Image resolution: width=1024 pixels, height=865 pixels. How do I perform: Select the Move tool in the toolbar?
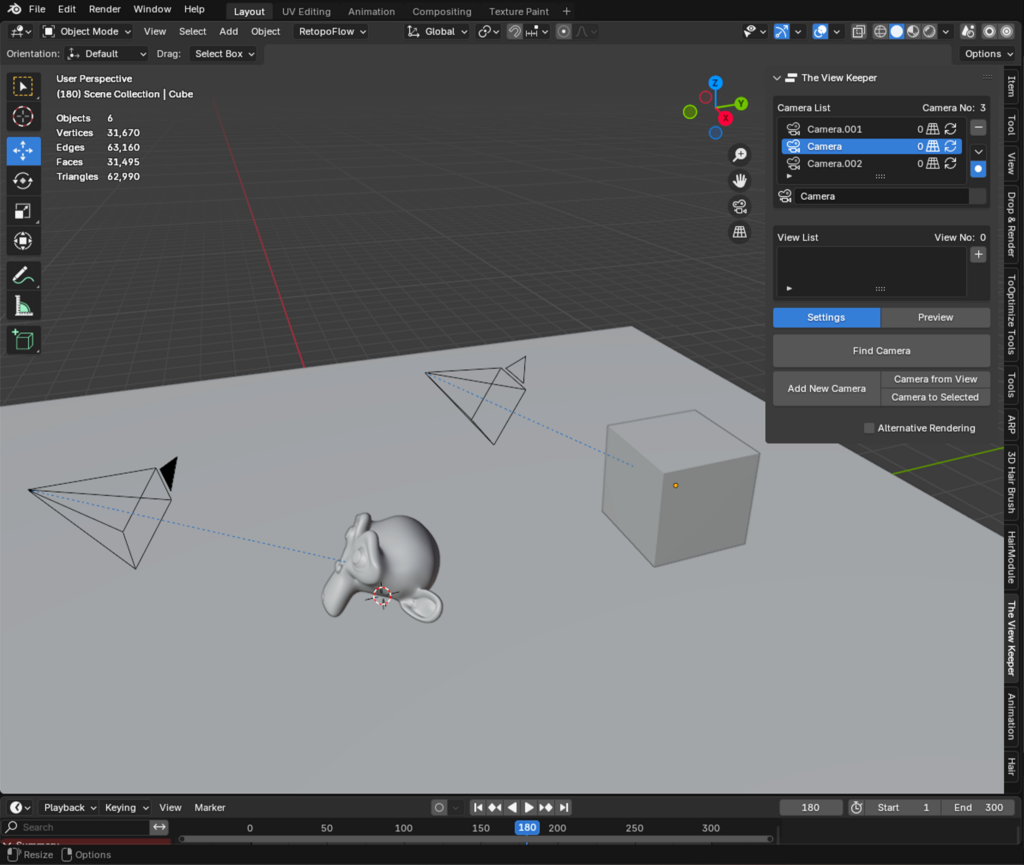point(22,150)
